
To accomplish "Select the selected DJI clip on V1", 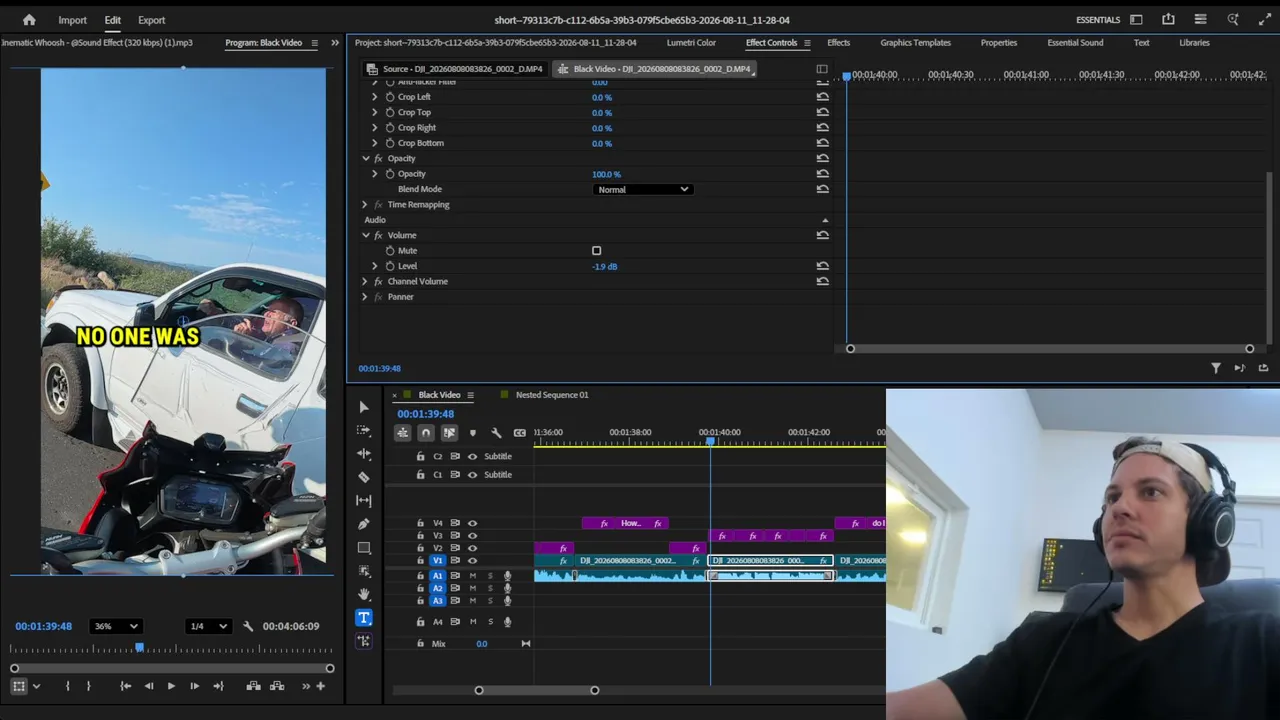I will click(x=770, y=561).
